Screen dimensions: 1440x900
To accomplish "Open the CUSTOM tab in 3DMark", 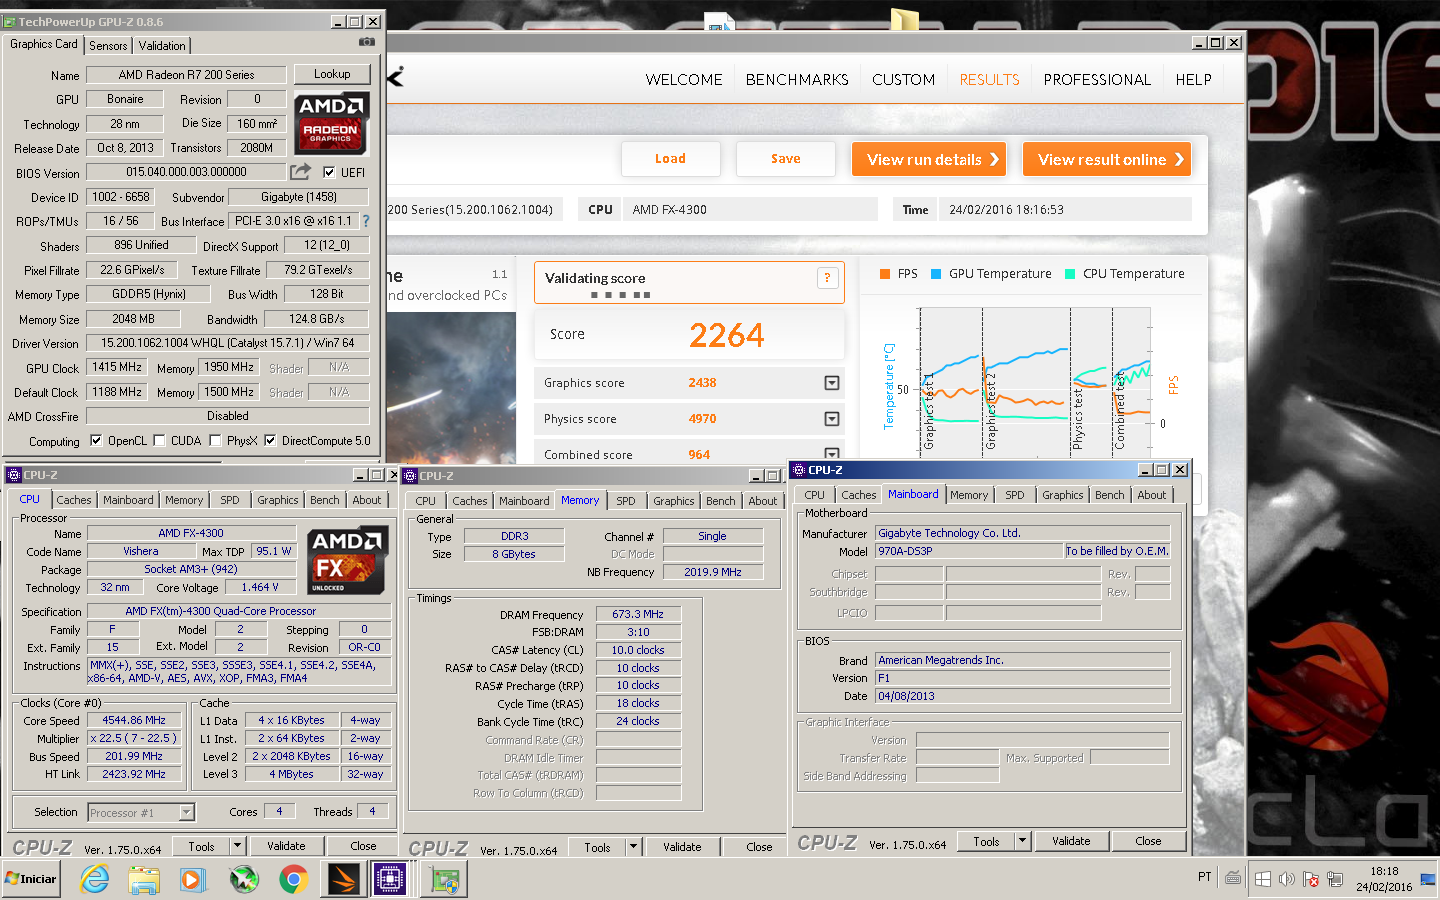I will [904, 80].
